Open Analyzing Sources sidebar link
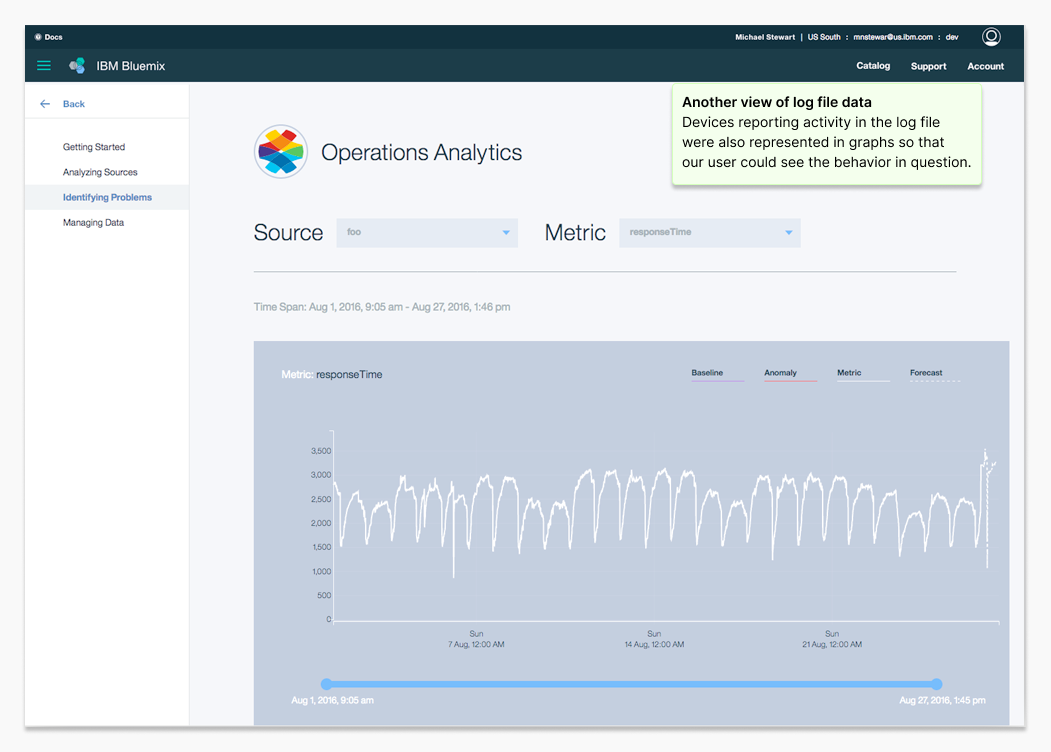The image size is (1051, 752). point(100,172)
